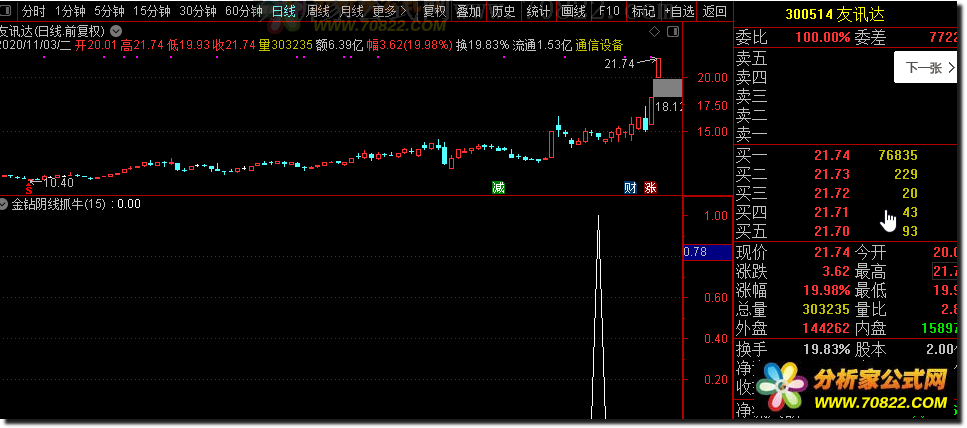Select the 1分钟 period
Screen dimensions: 967x428
[70, 10]
